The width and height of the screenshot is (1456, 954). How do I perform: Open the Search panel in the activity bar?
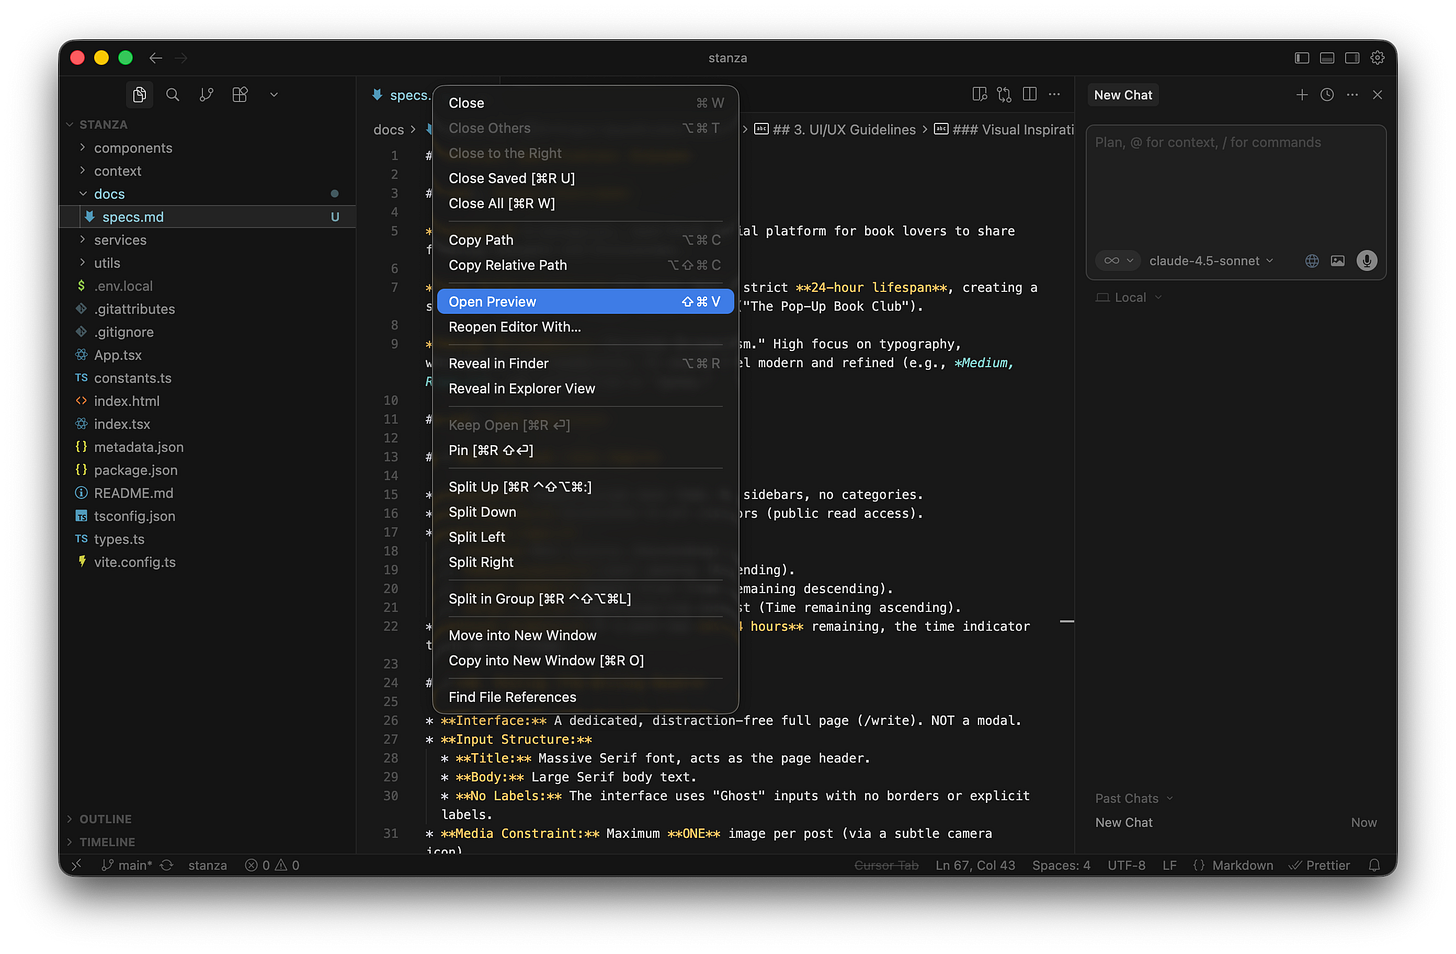(x=172, y=94)
